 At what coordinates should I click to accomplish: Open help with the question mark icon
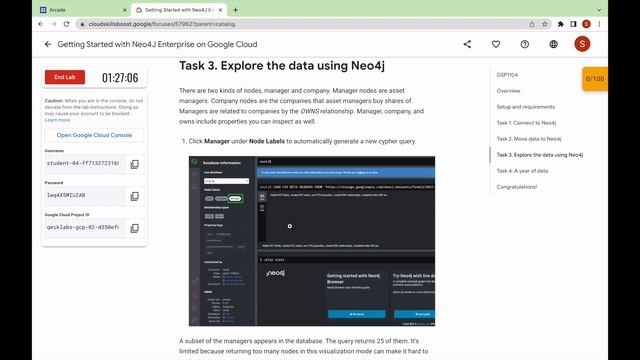(x=525, y=44)
